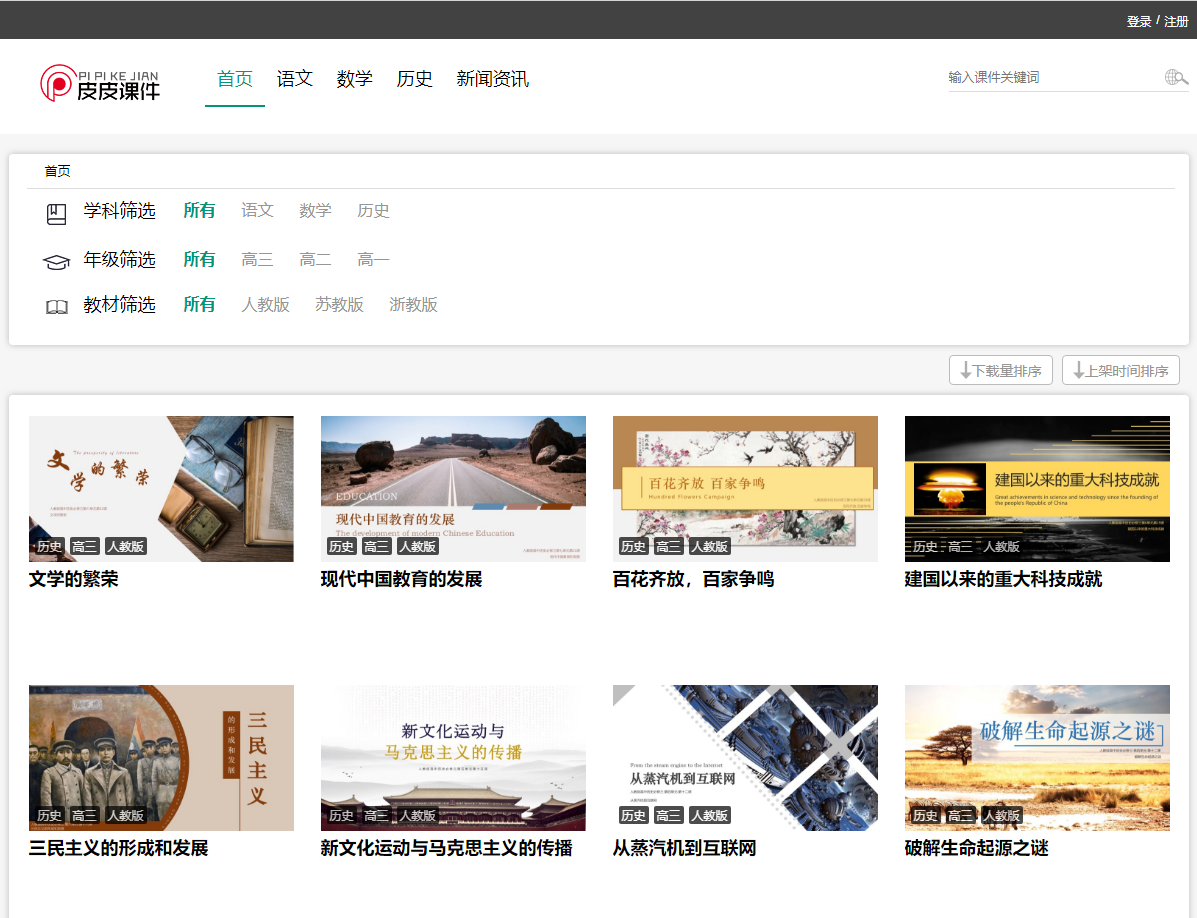Open the 语文 navigation tab
Screen dimensions: 1197x918
click(x=295, y=79)
